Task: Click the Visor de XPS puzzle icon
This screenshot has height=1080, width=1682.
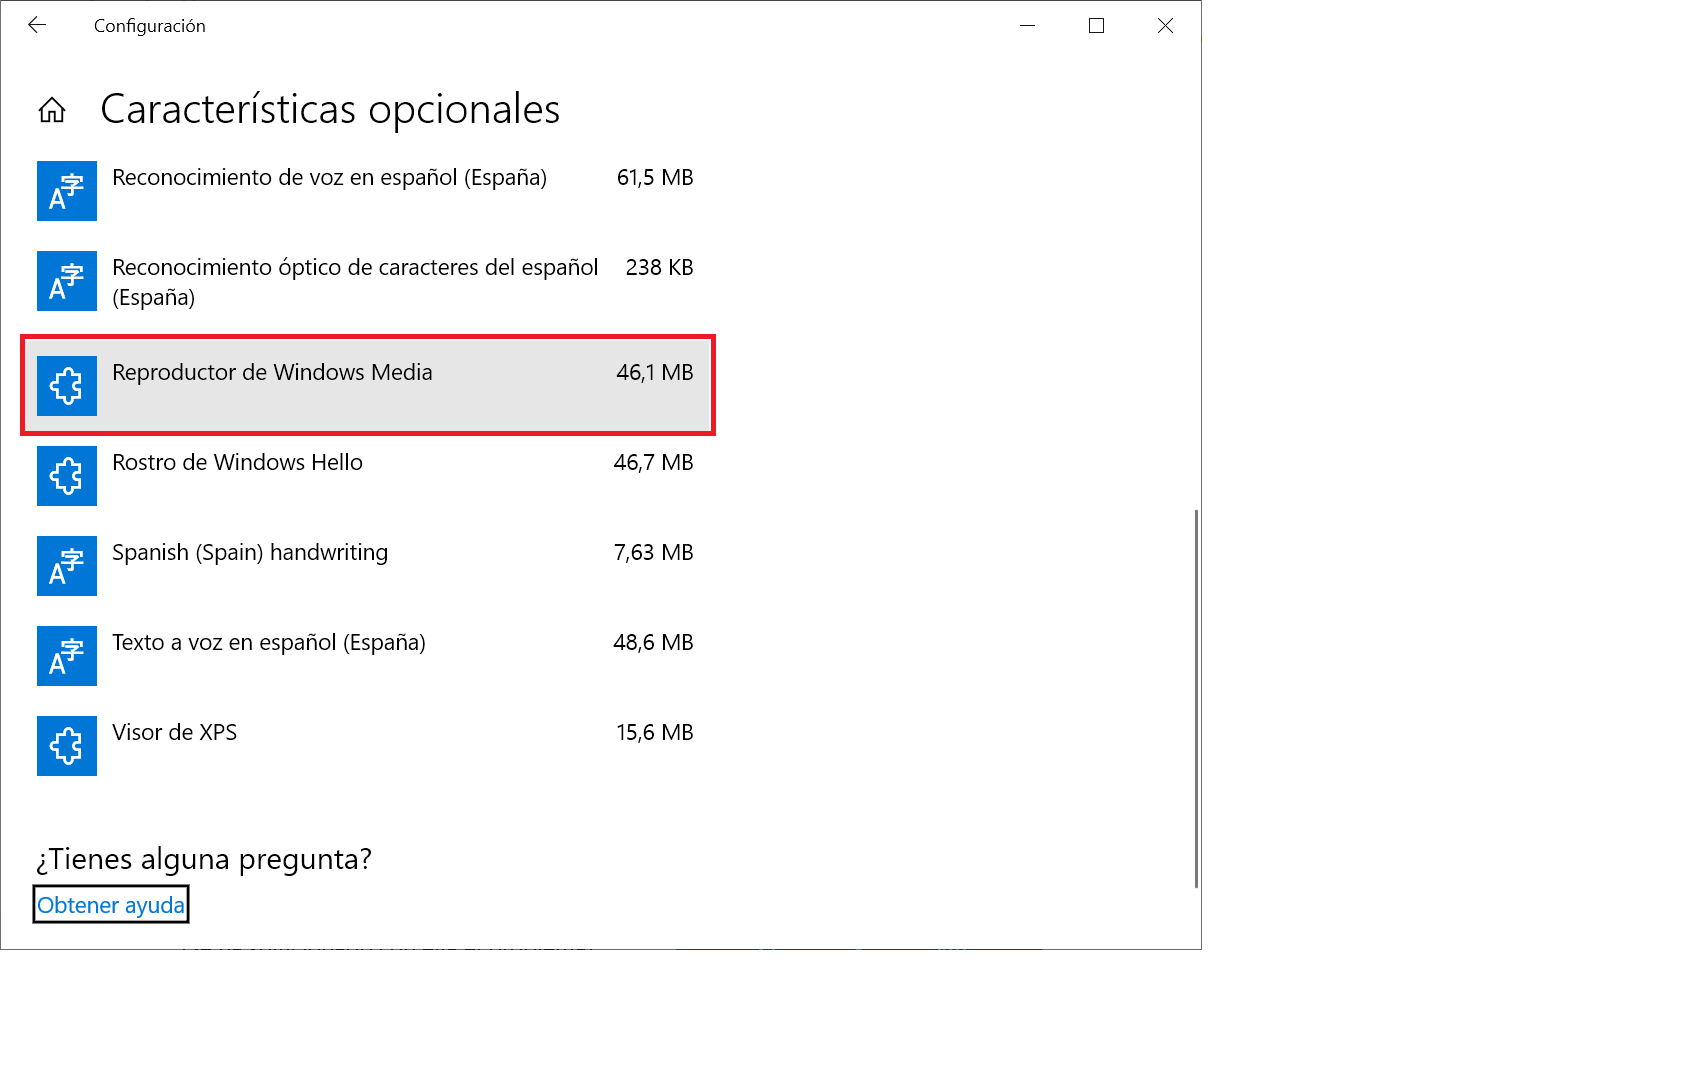Action: click(x=67, y=746)
